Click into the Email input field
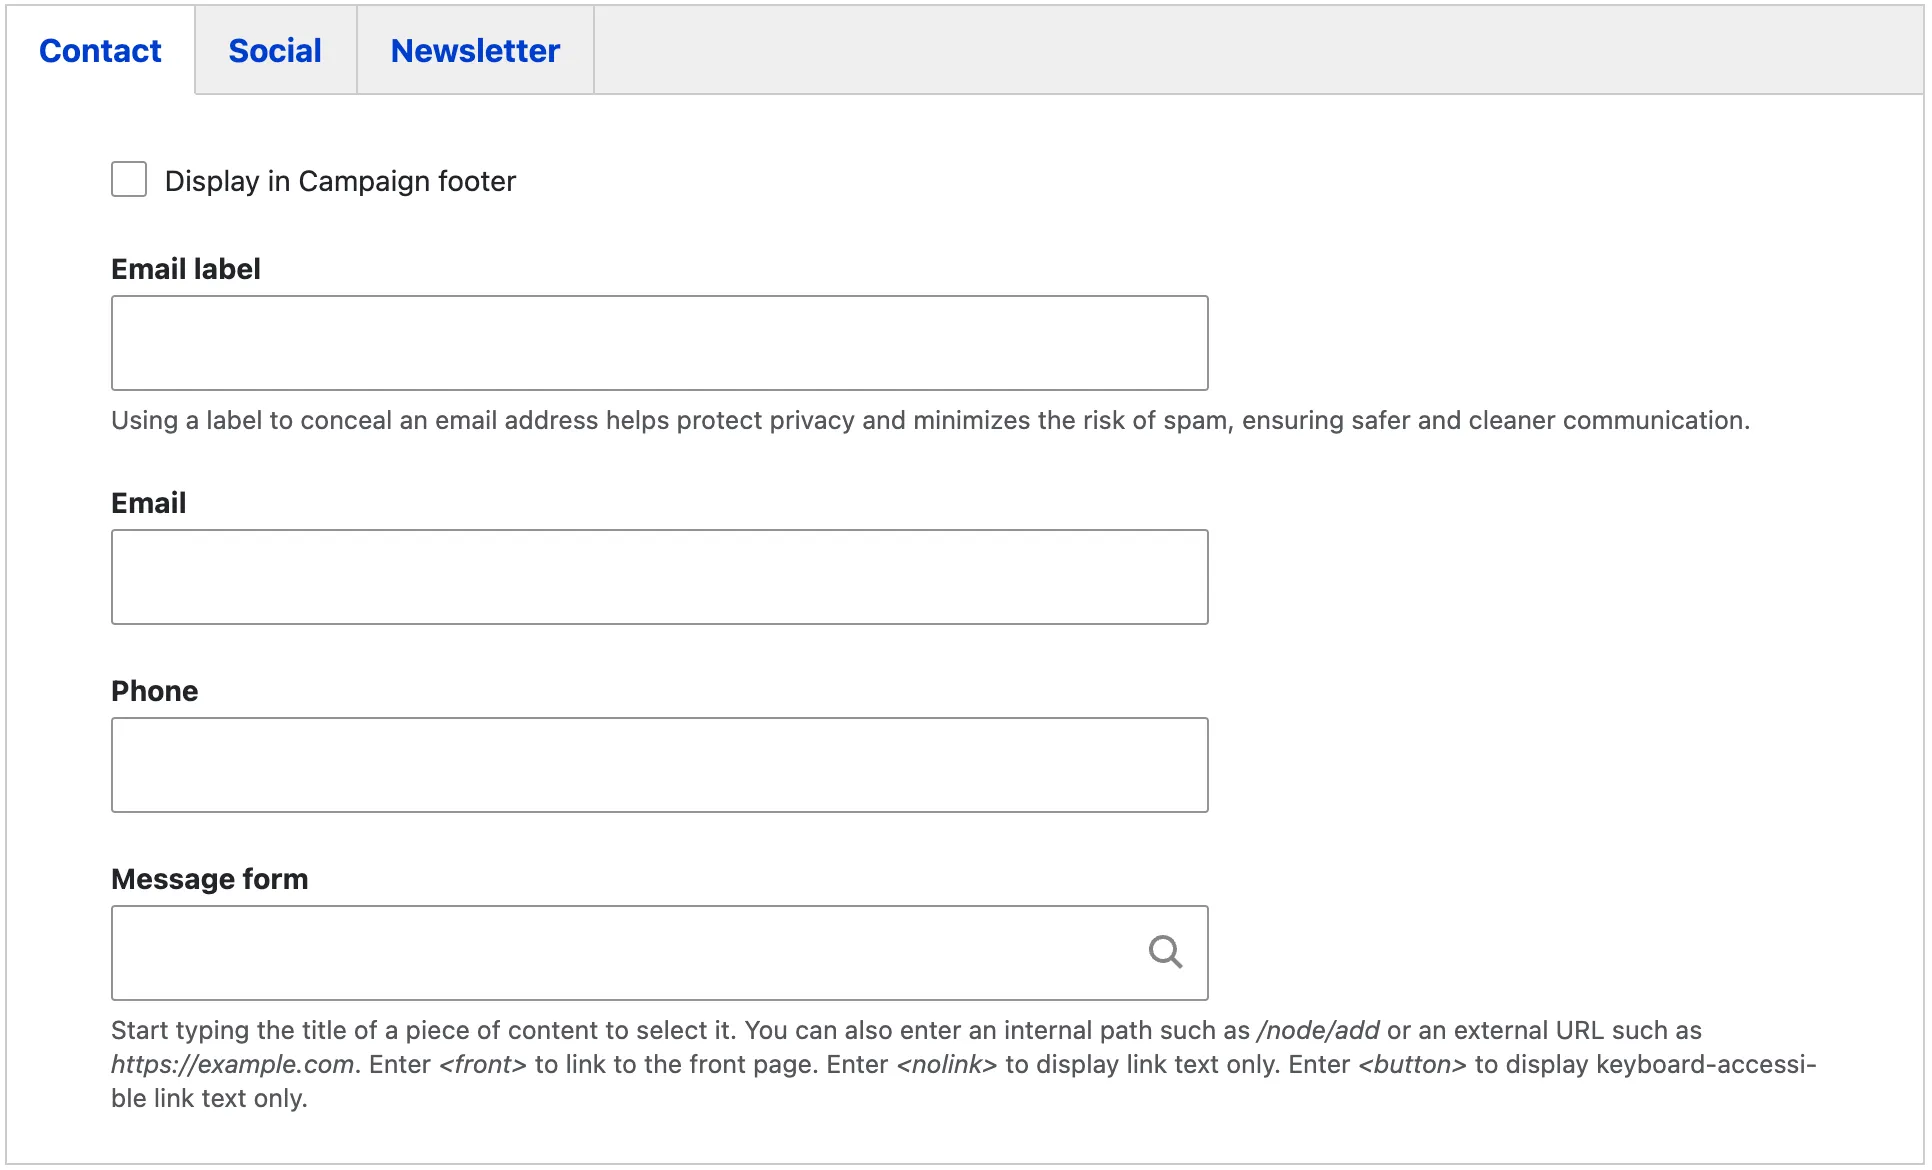 pos(659,577)
